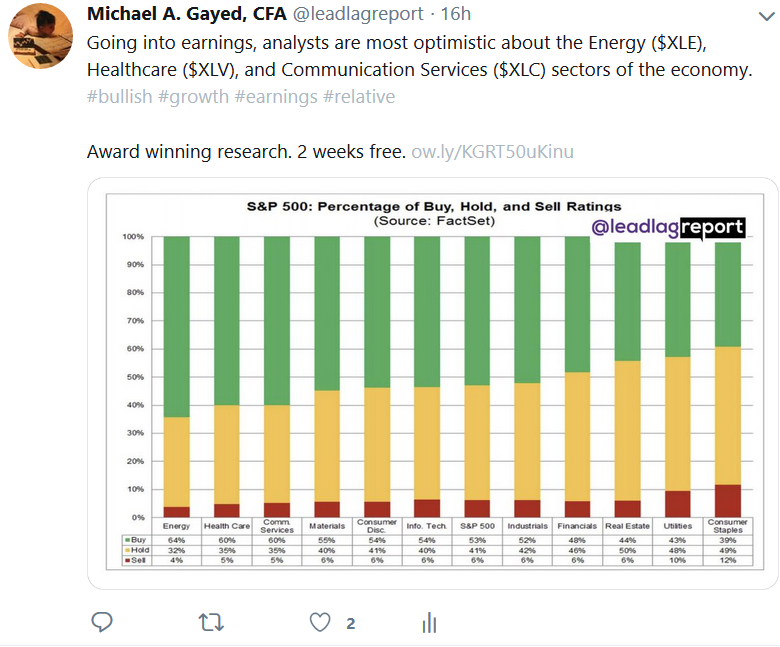Open tweet analytics bar chart icon
780x647 pixels.
[x=429, y=623]
